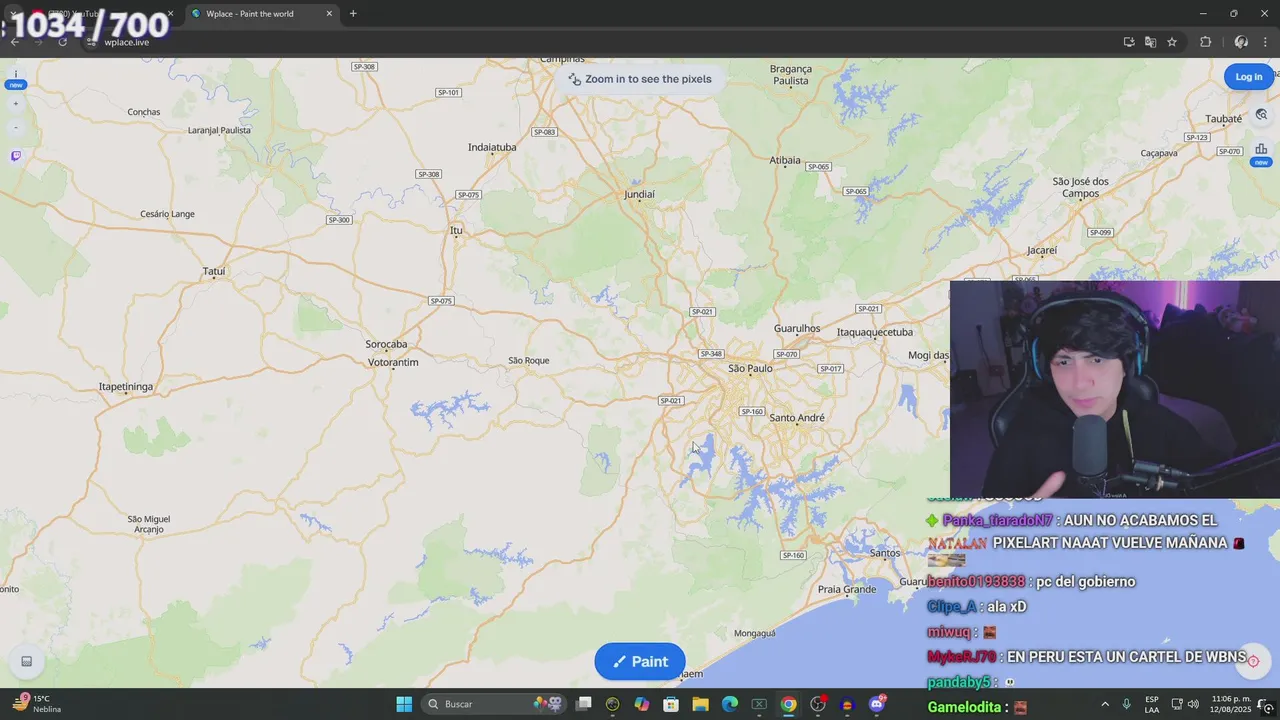Open Google Translate page icon

1150,42
